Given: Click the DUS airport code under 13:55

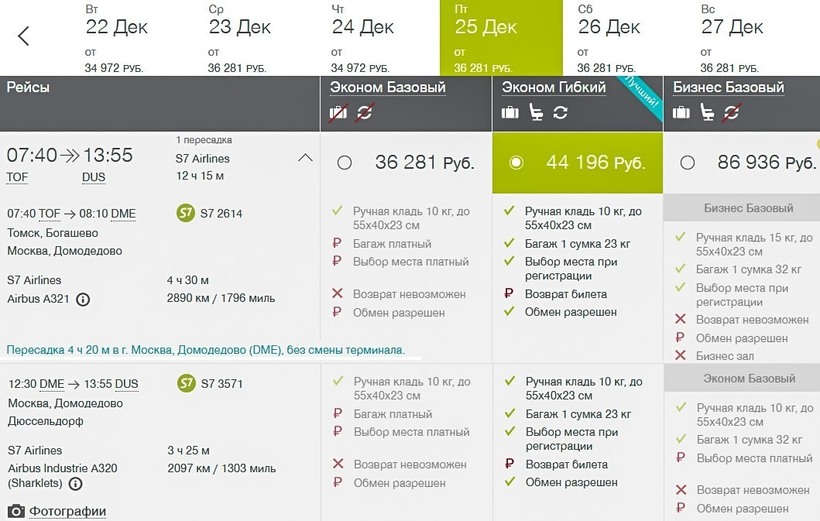Looking at the screenshot, I should [93, 177].
